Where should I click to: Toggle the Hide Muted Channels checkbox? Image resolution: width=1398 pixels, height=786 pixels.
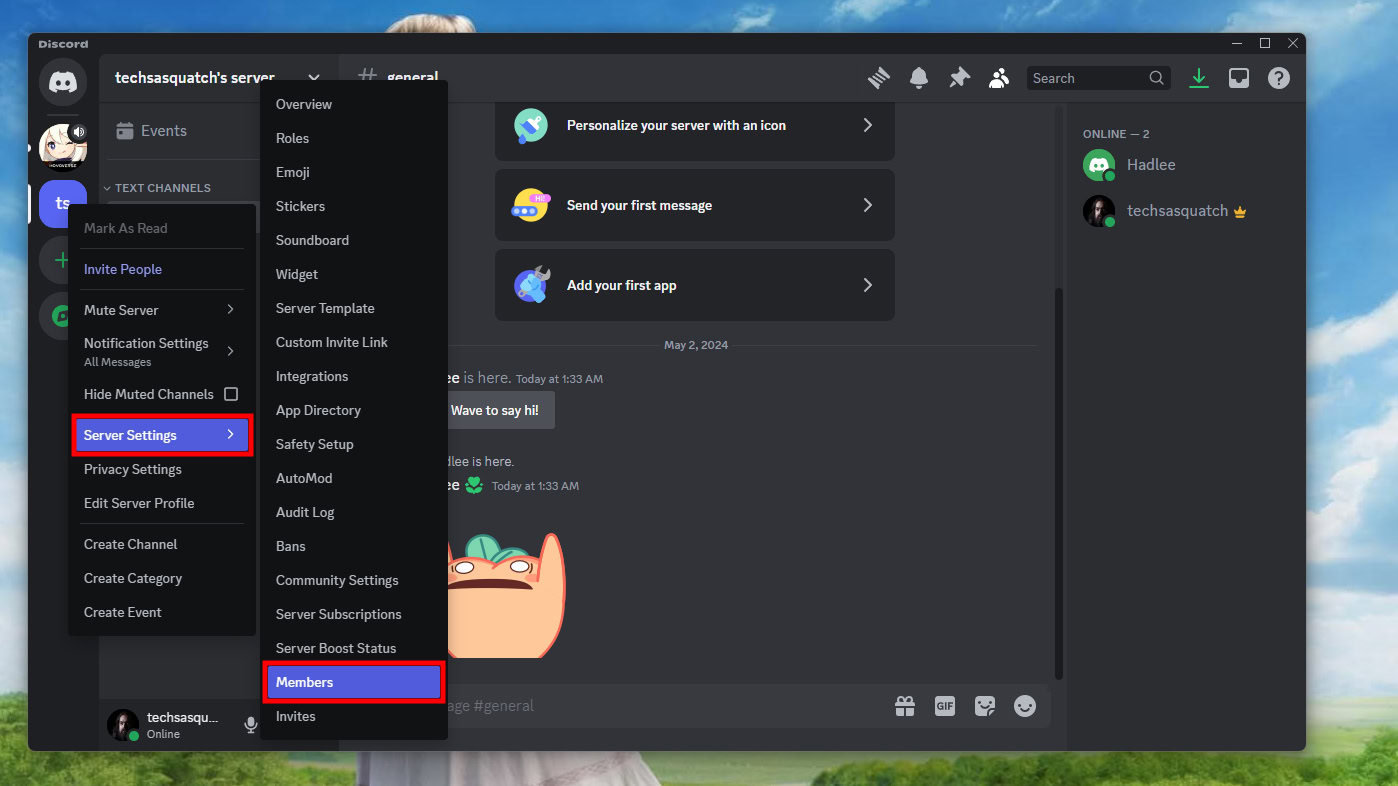pos(231,394)
